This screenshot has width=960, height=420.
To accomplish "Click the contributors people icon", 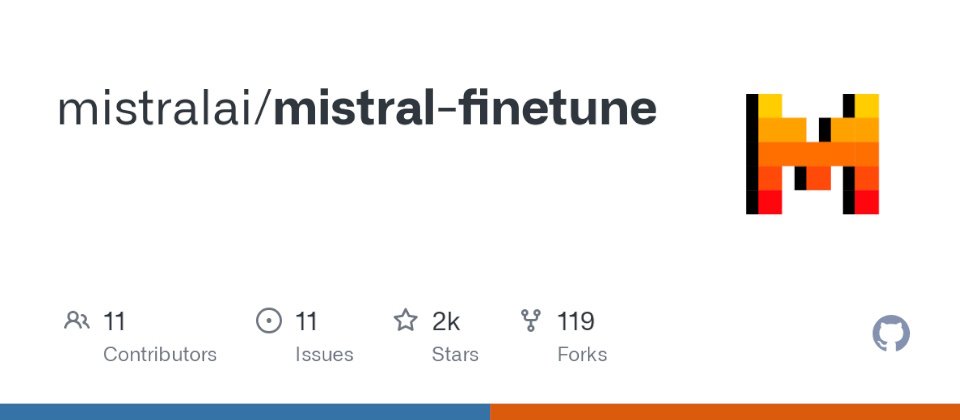I will 77,320.
